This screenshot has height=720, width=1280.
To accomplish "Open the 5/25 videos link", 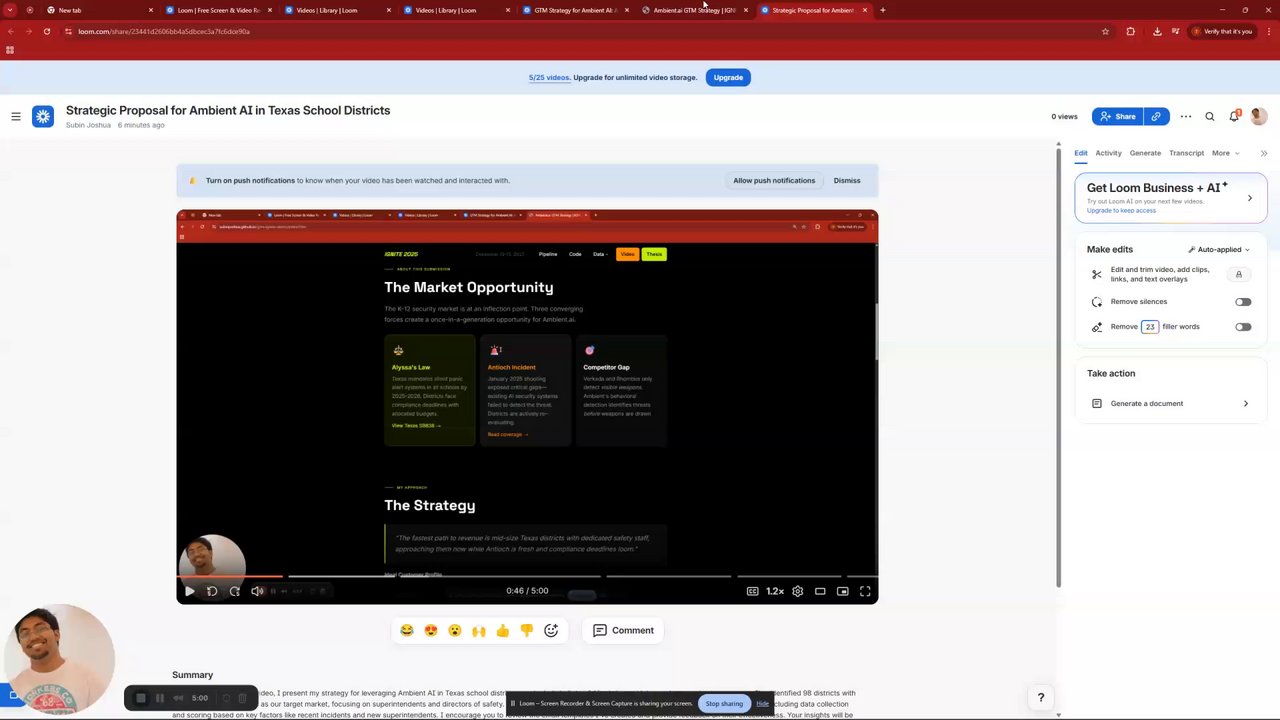I will pos(549,77).
